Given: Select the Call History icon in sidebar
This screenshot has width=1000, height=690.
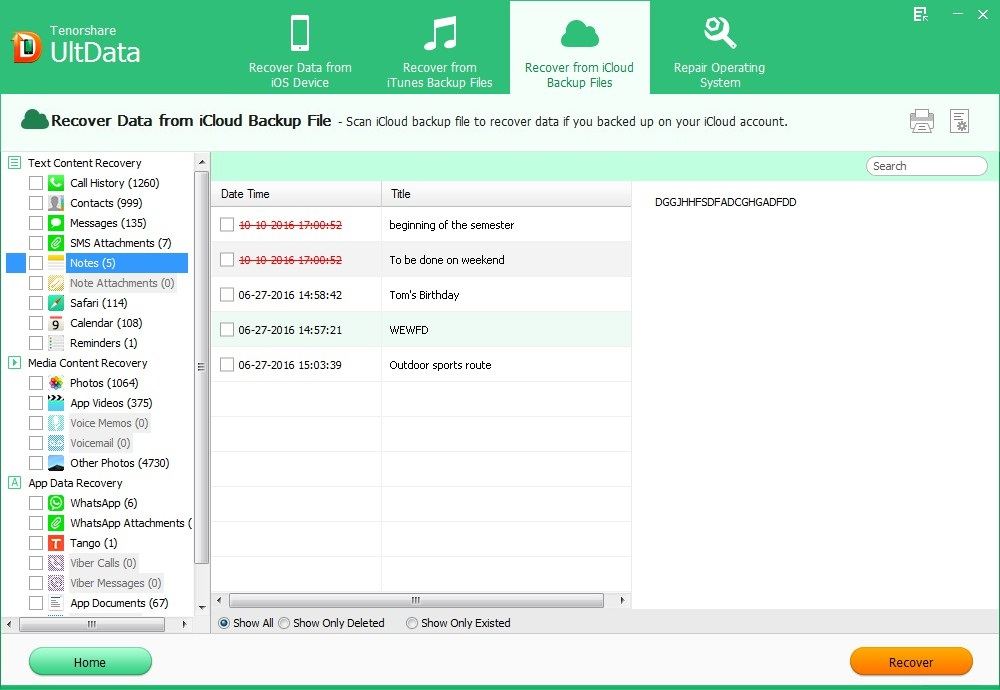Looking at the screenshot, I should (55, 182).
